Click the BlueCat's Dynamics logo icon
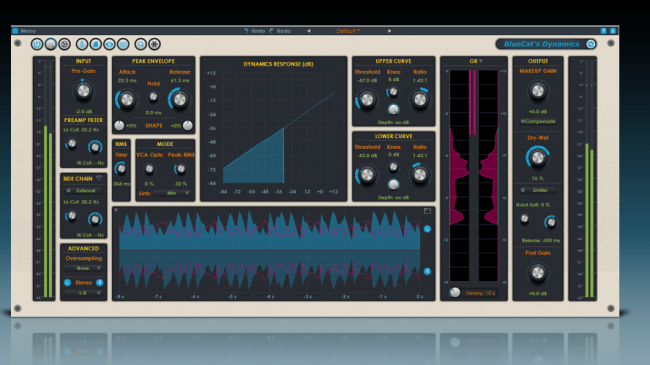 tap(591, 44)
